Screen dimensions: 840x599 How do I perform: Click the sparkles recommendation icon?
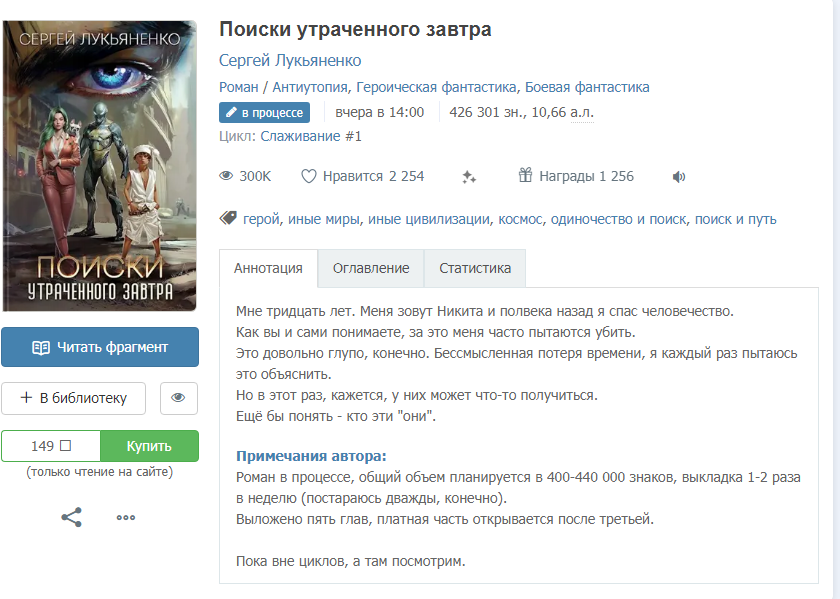469,176
